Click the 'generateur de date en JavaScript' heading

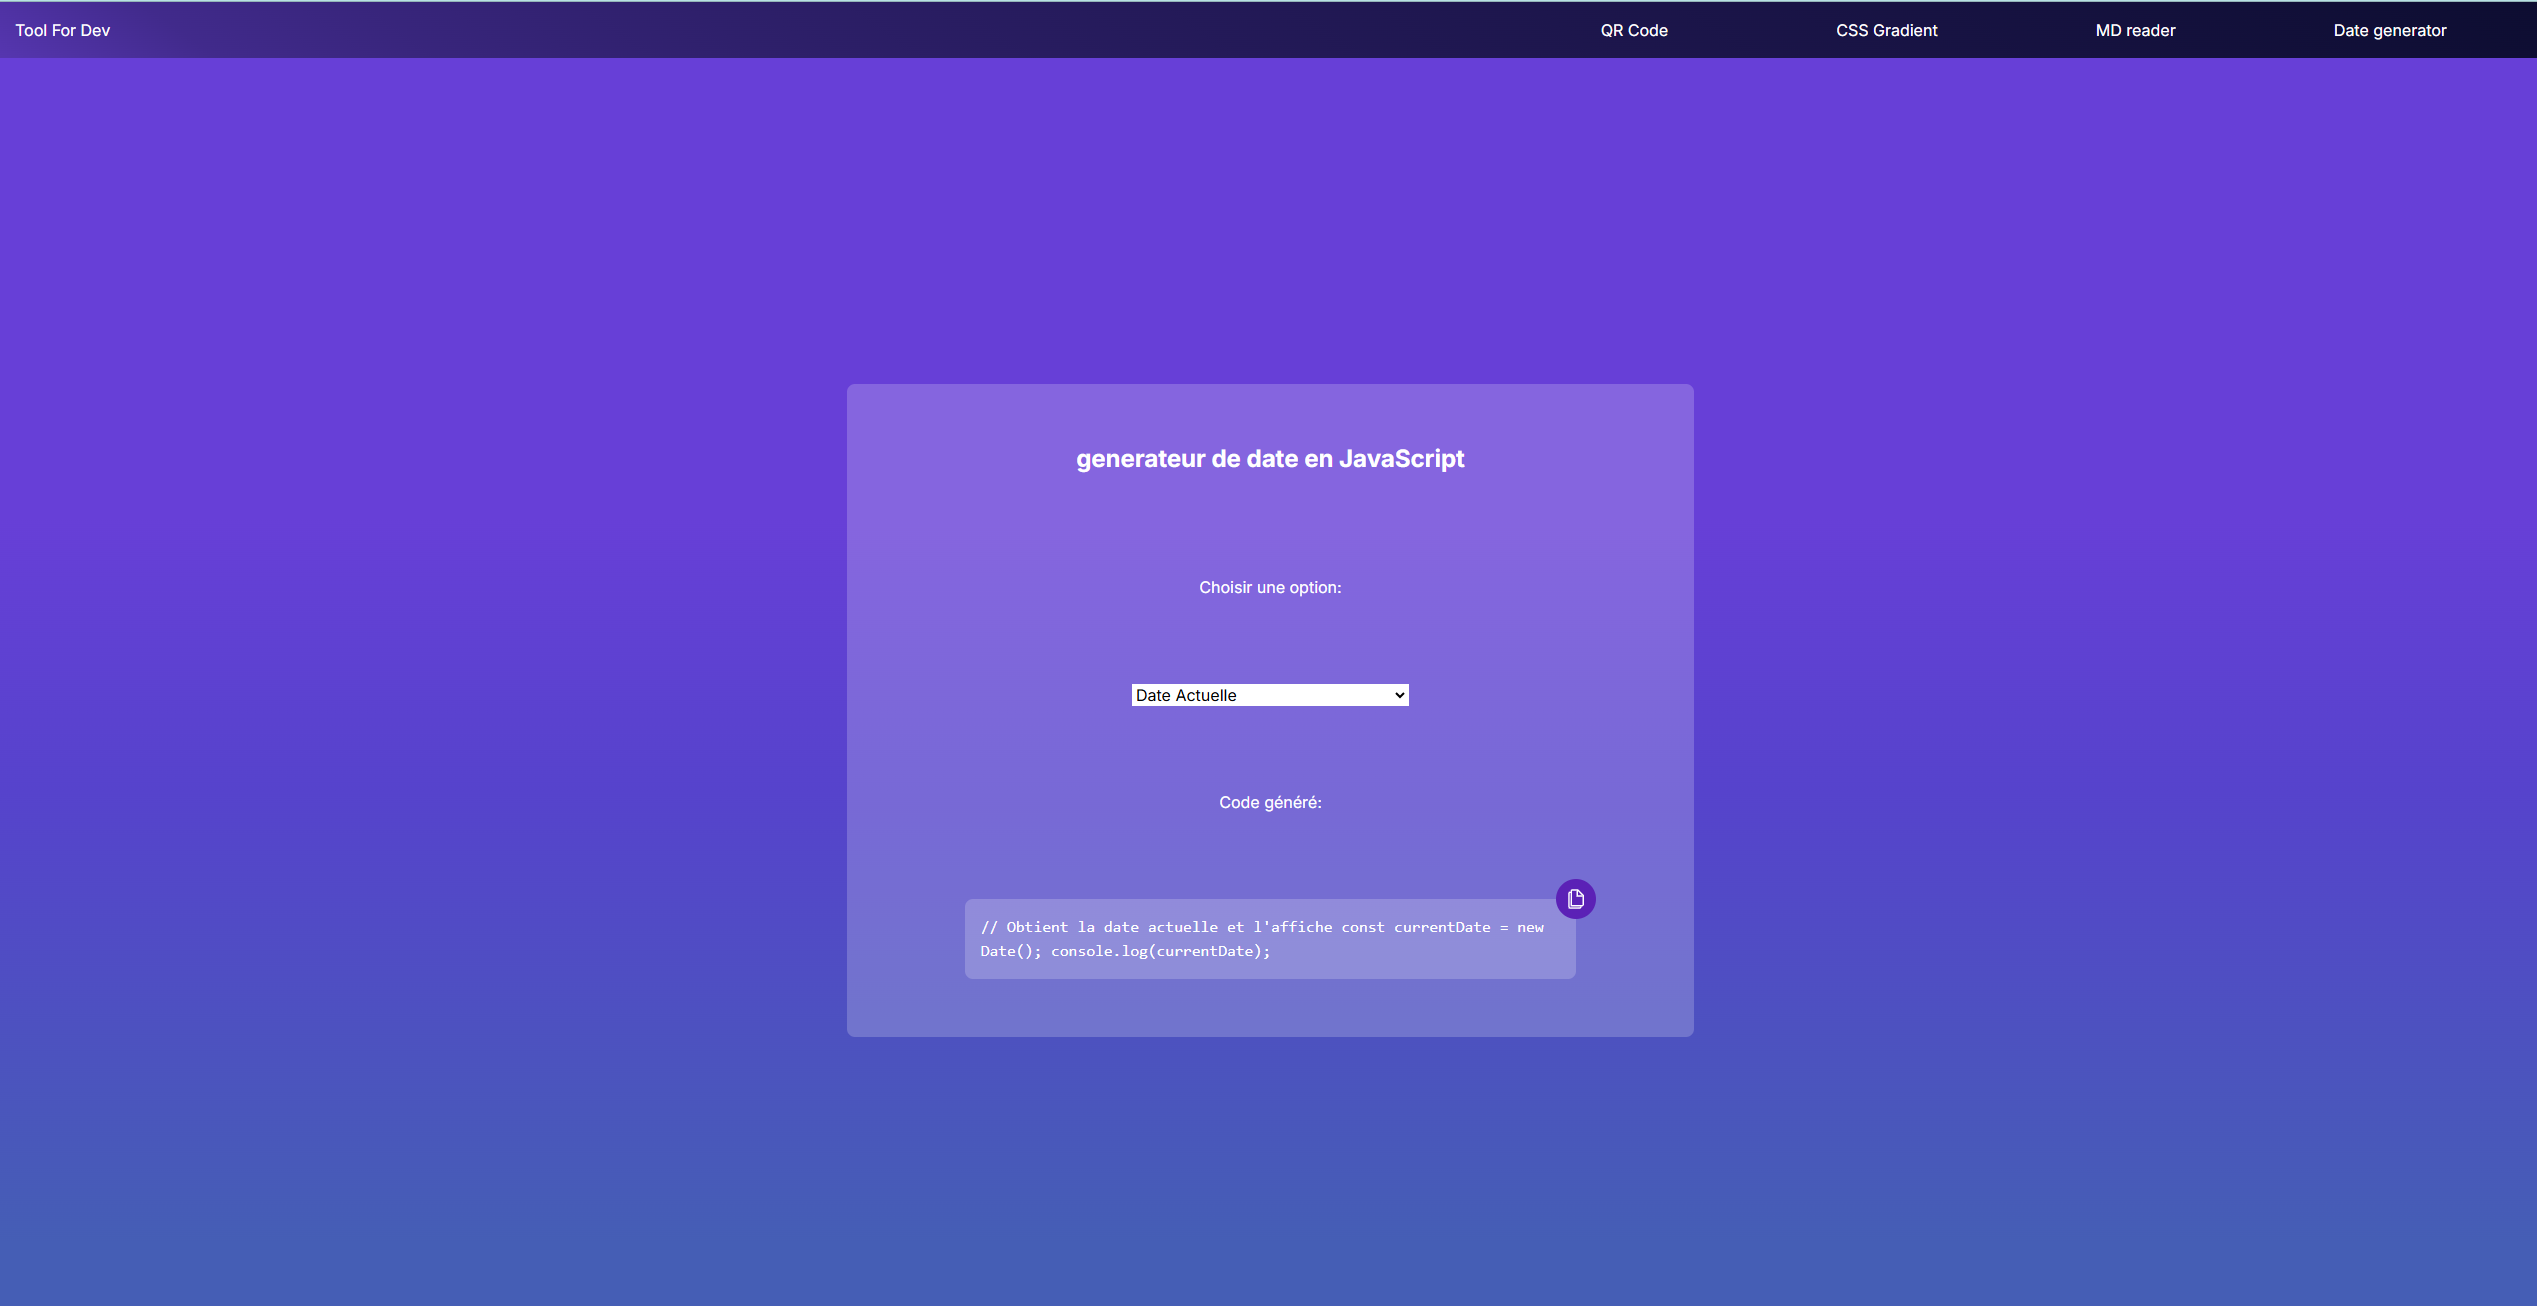click(x=1269, y=458)
